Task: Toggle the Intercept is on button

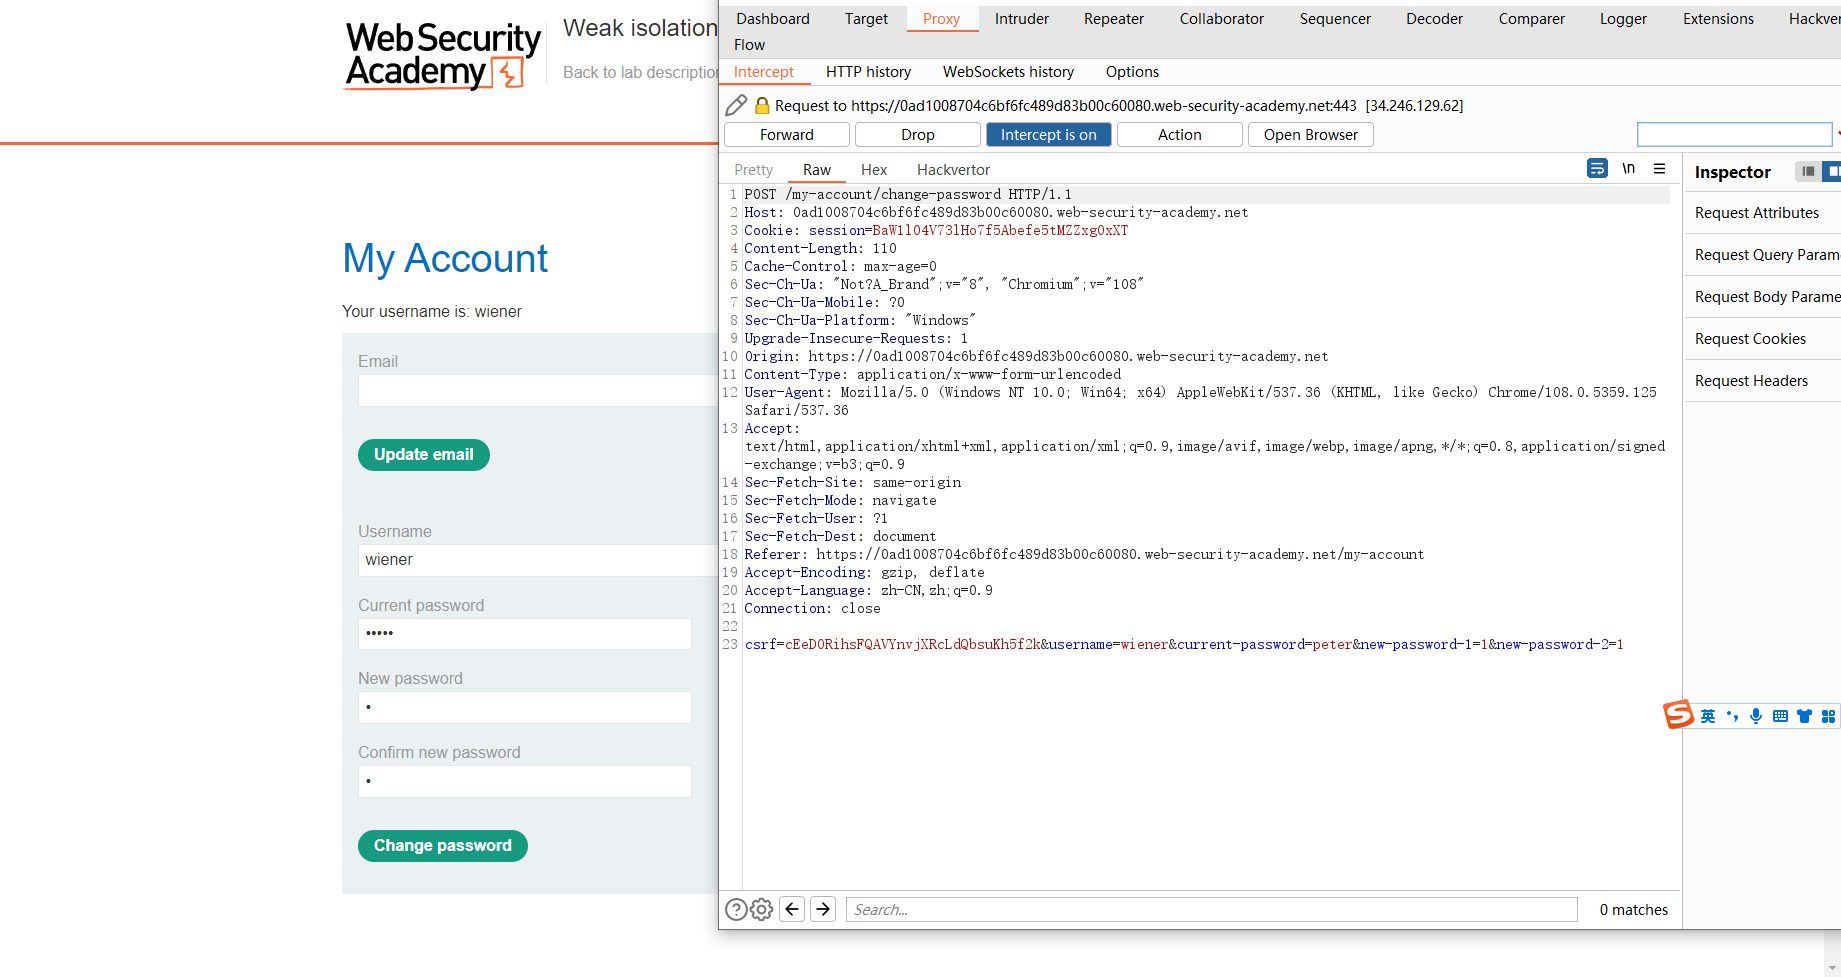Action: [x=1048, y=134]
